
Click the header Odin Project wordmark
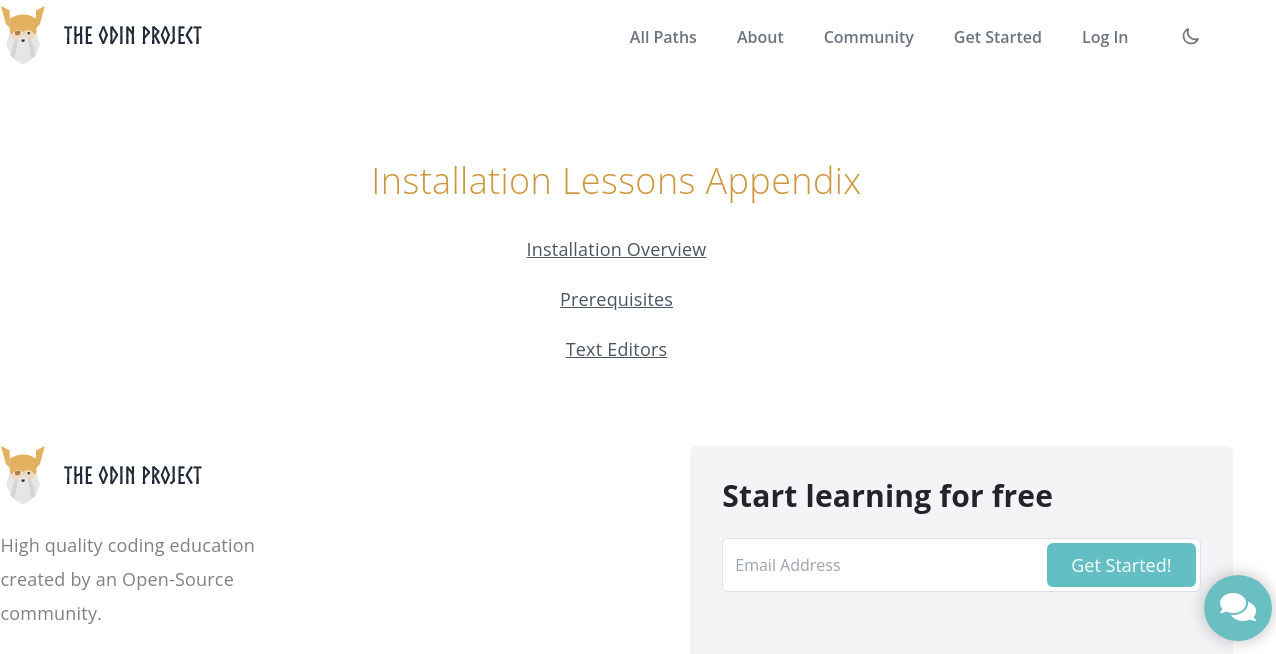132,35
